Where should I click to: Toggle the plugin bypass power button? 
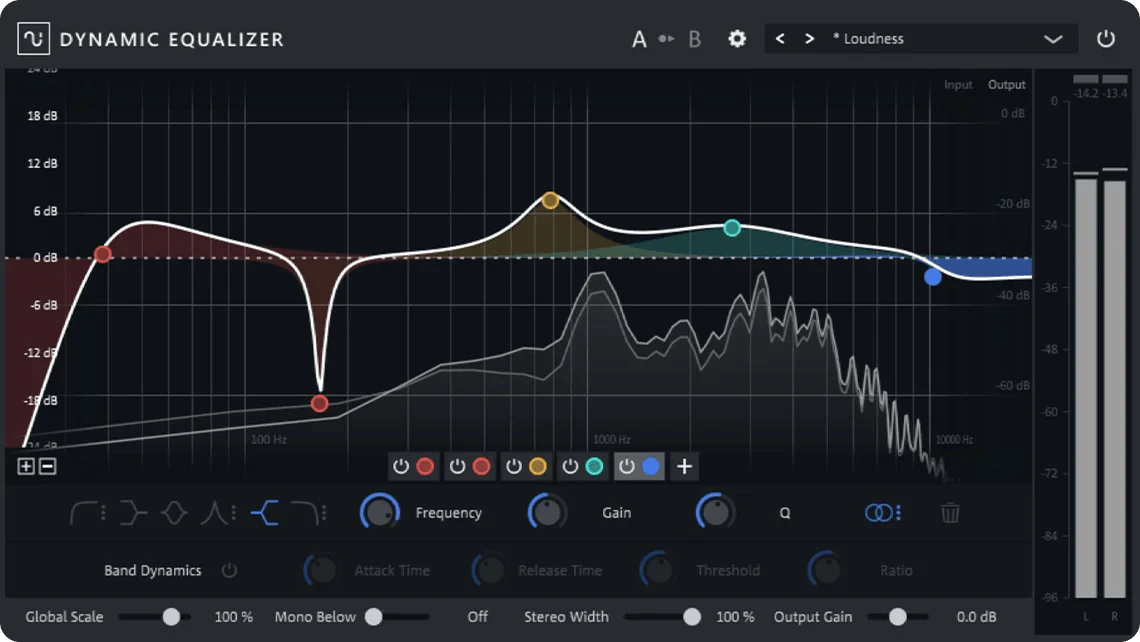point(1105,39)
